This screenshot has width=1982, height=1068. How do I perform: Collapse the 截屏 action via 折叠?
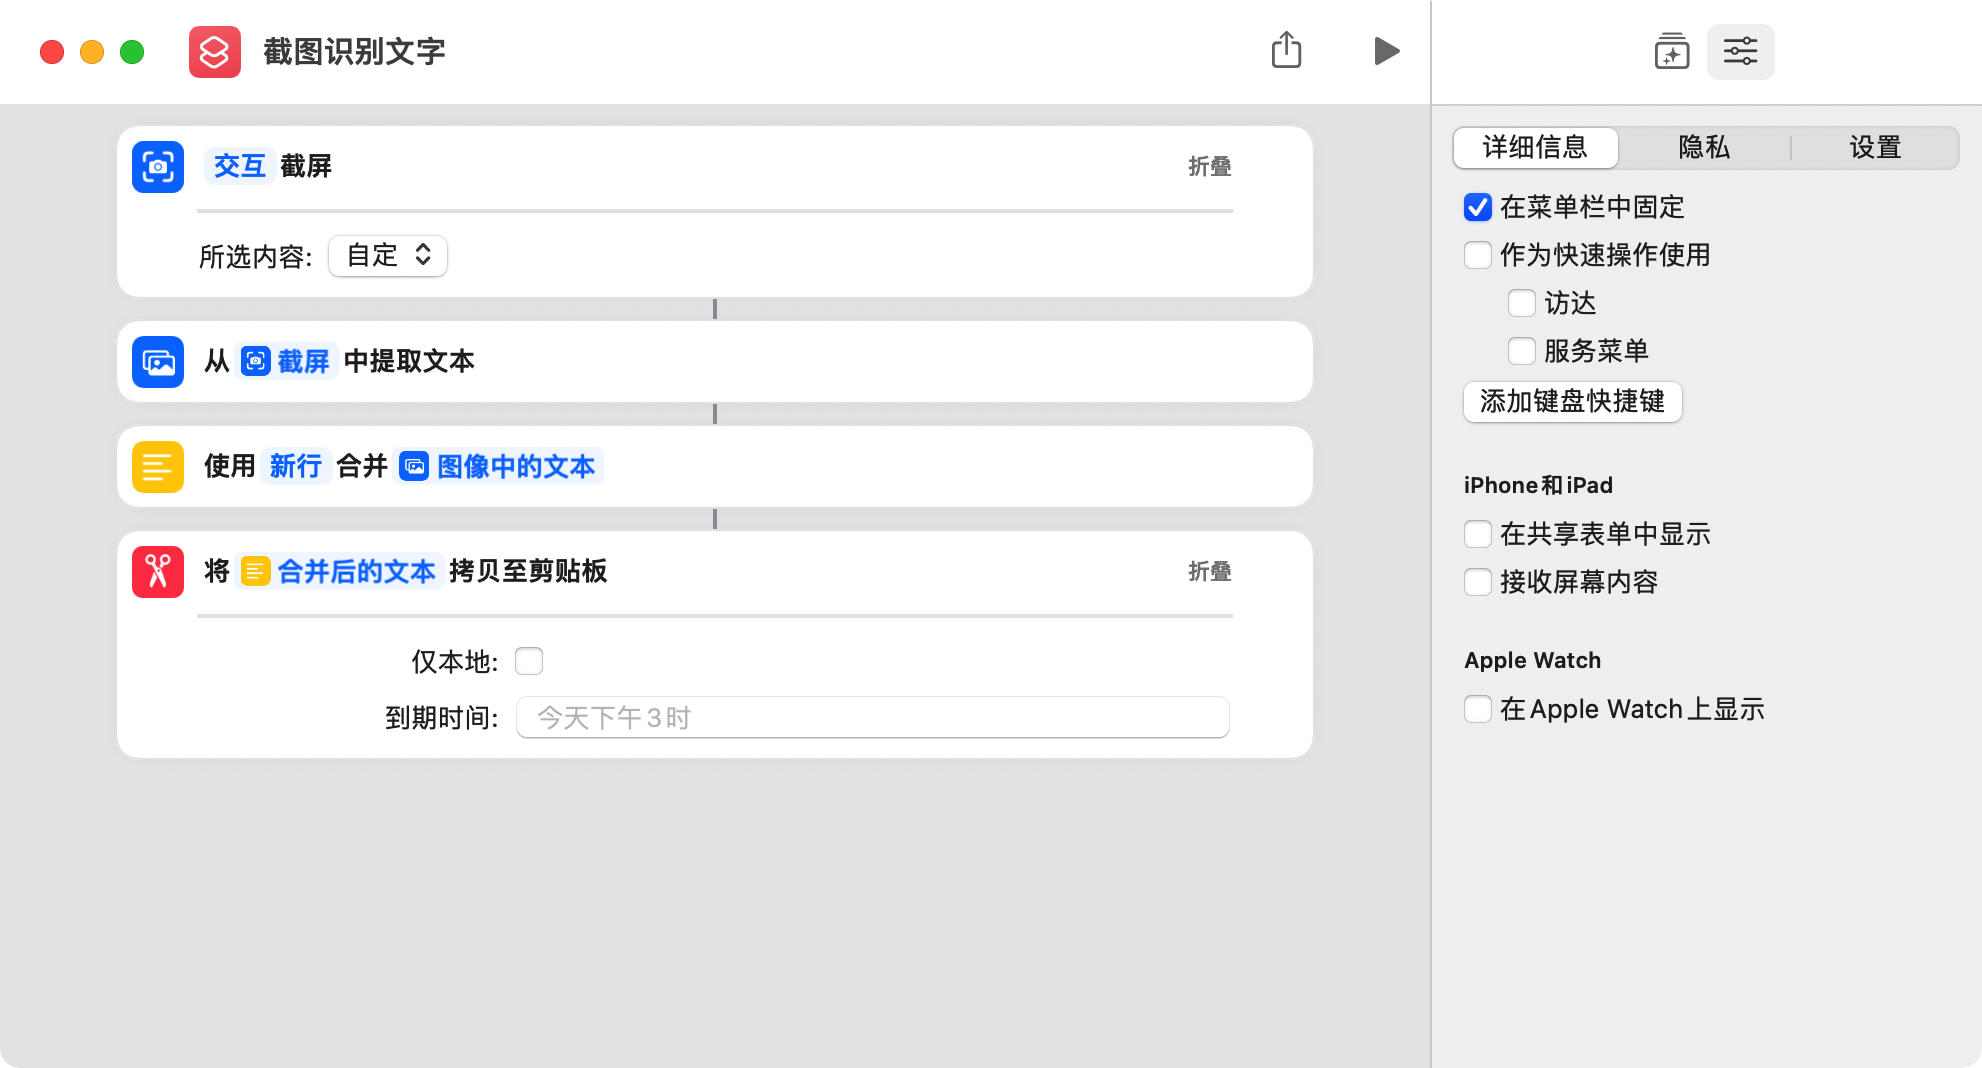[x=1208, y=167]
